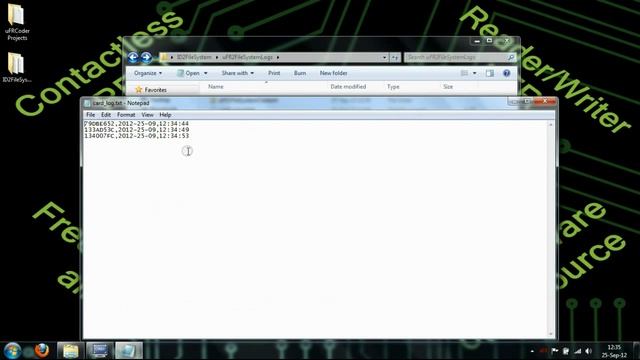Viewport: 640px width, 360px height.
Task: Open Notepad View menu
Action: 147,115
